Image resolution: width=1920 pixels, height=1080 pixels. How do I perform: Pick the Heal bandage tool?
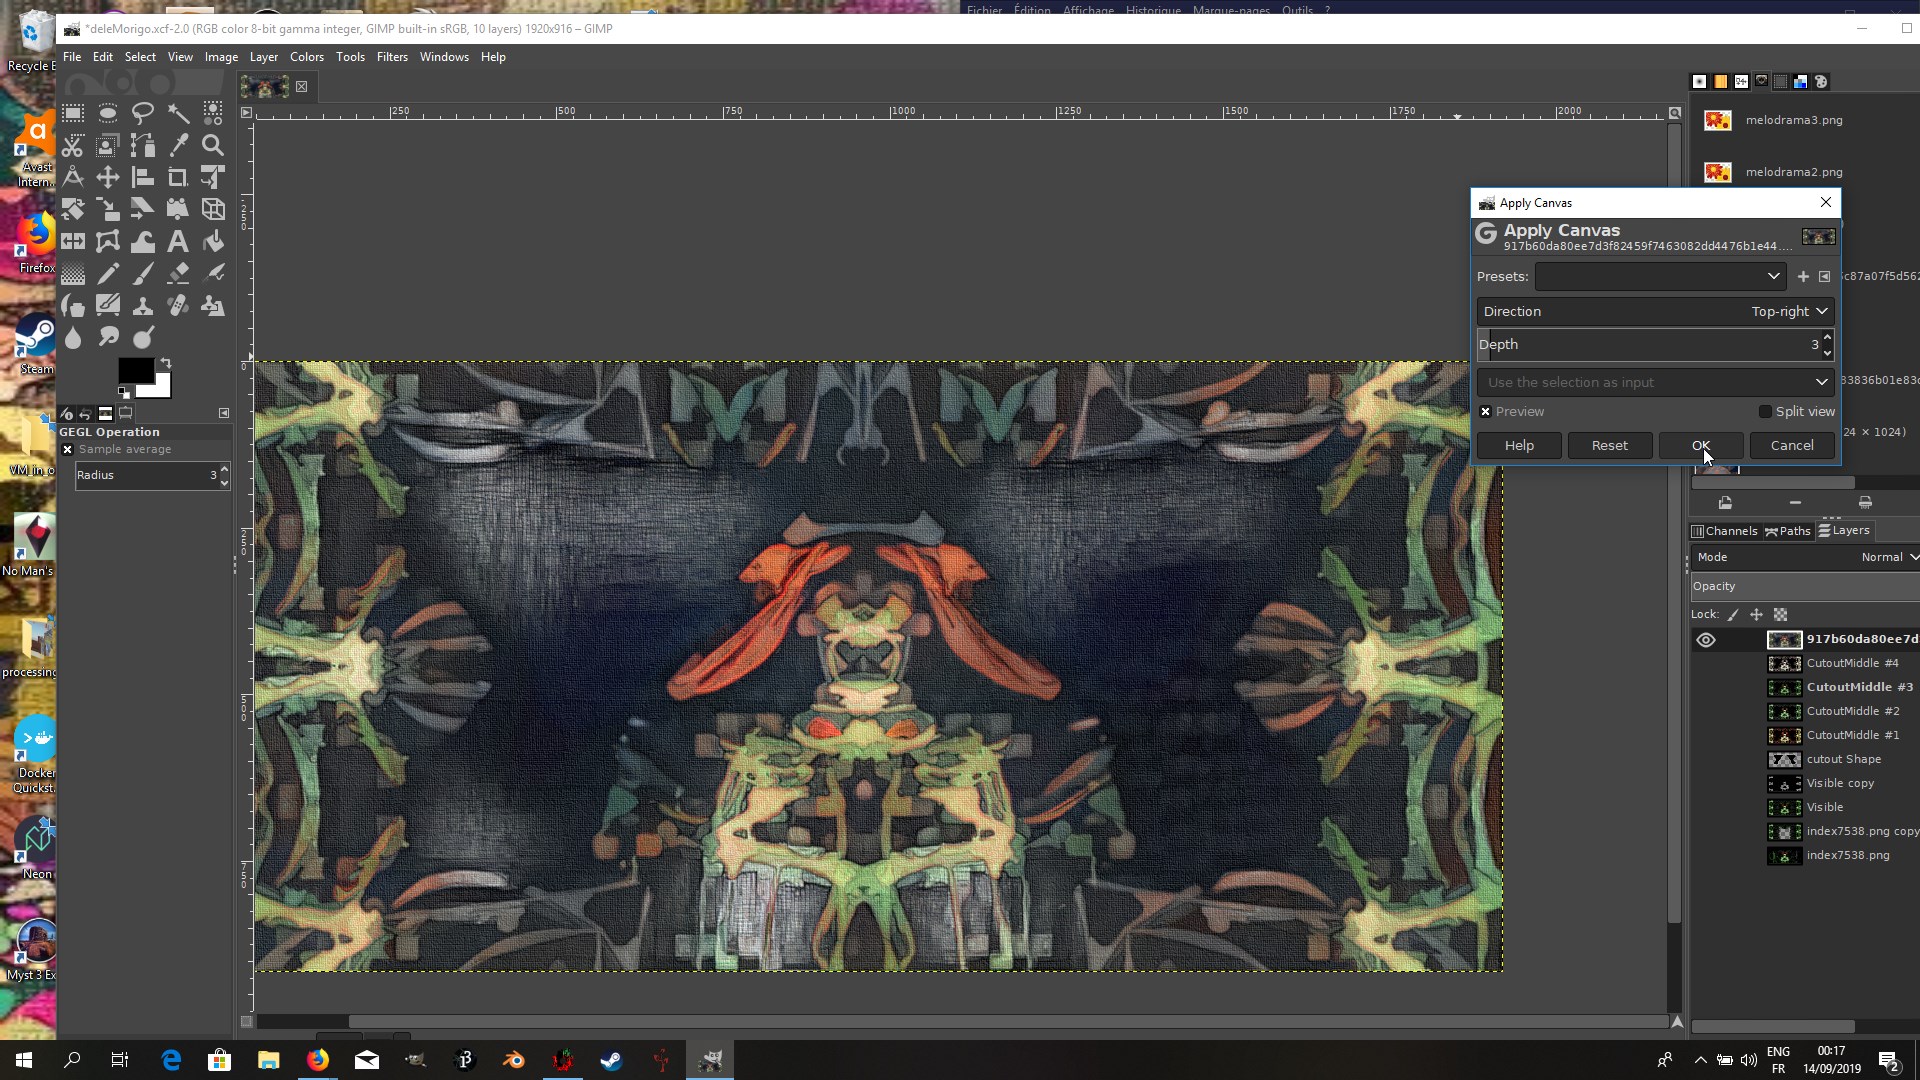tap(178, 306)
